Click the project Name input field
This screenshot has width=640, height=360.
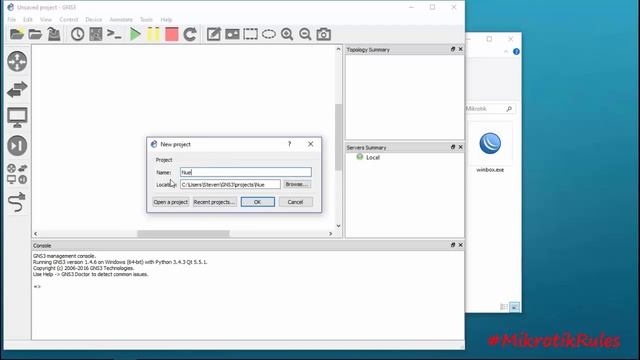(x=246, y=172)
